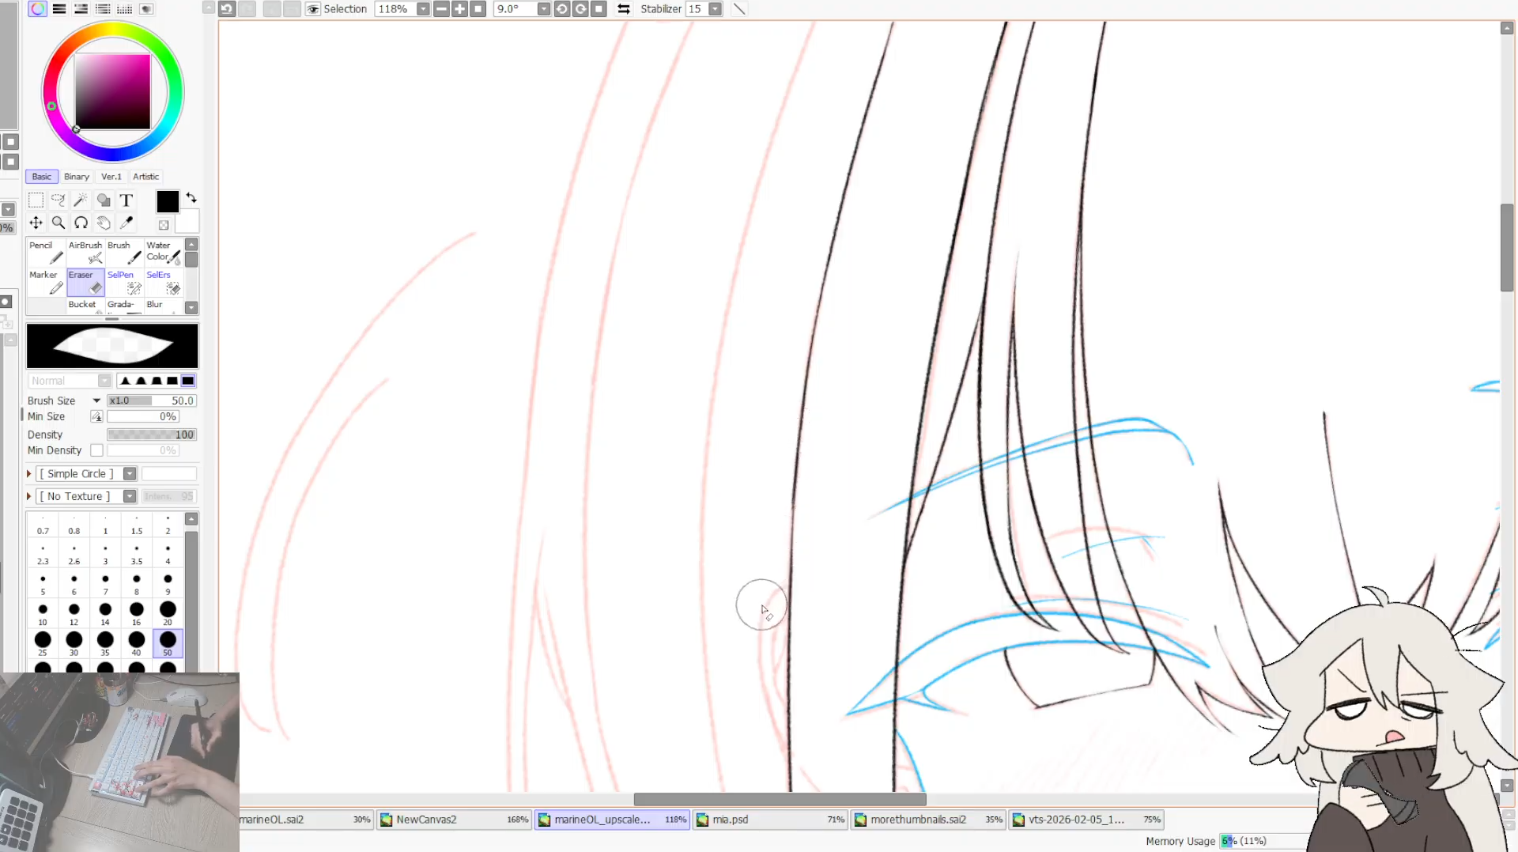
Task: Choose the Shape tool
Action: [x=103, y=201]
